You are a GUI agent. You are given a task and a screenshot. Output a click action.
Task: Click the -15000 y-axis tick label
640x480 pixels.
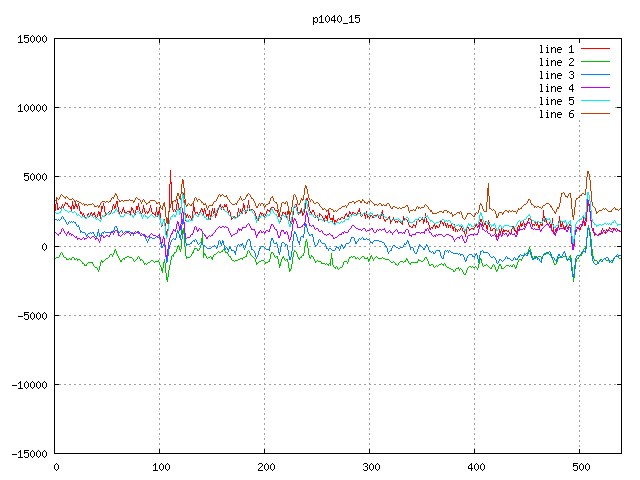tap(28, 453)
